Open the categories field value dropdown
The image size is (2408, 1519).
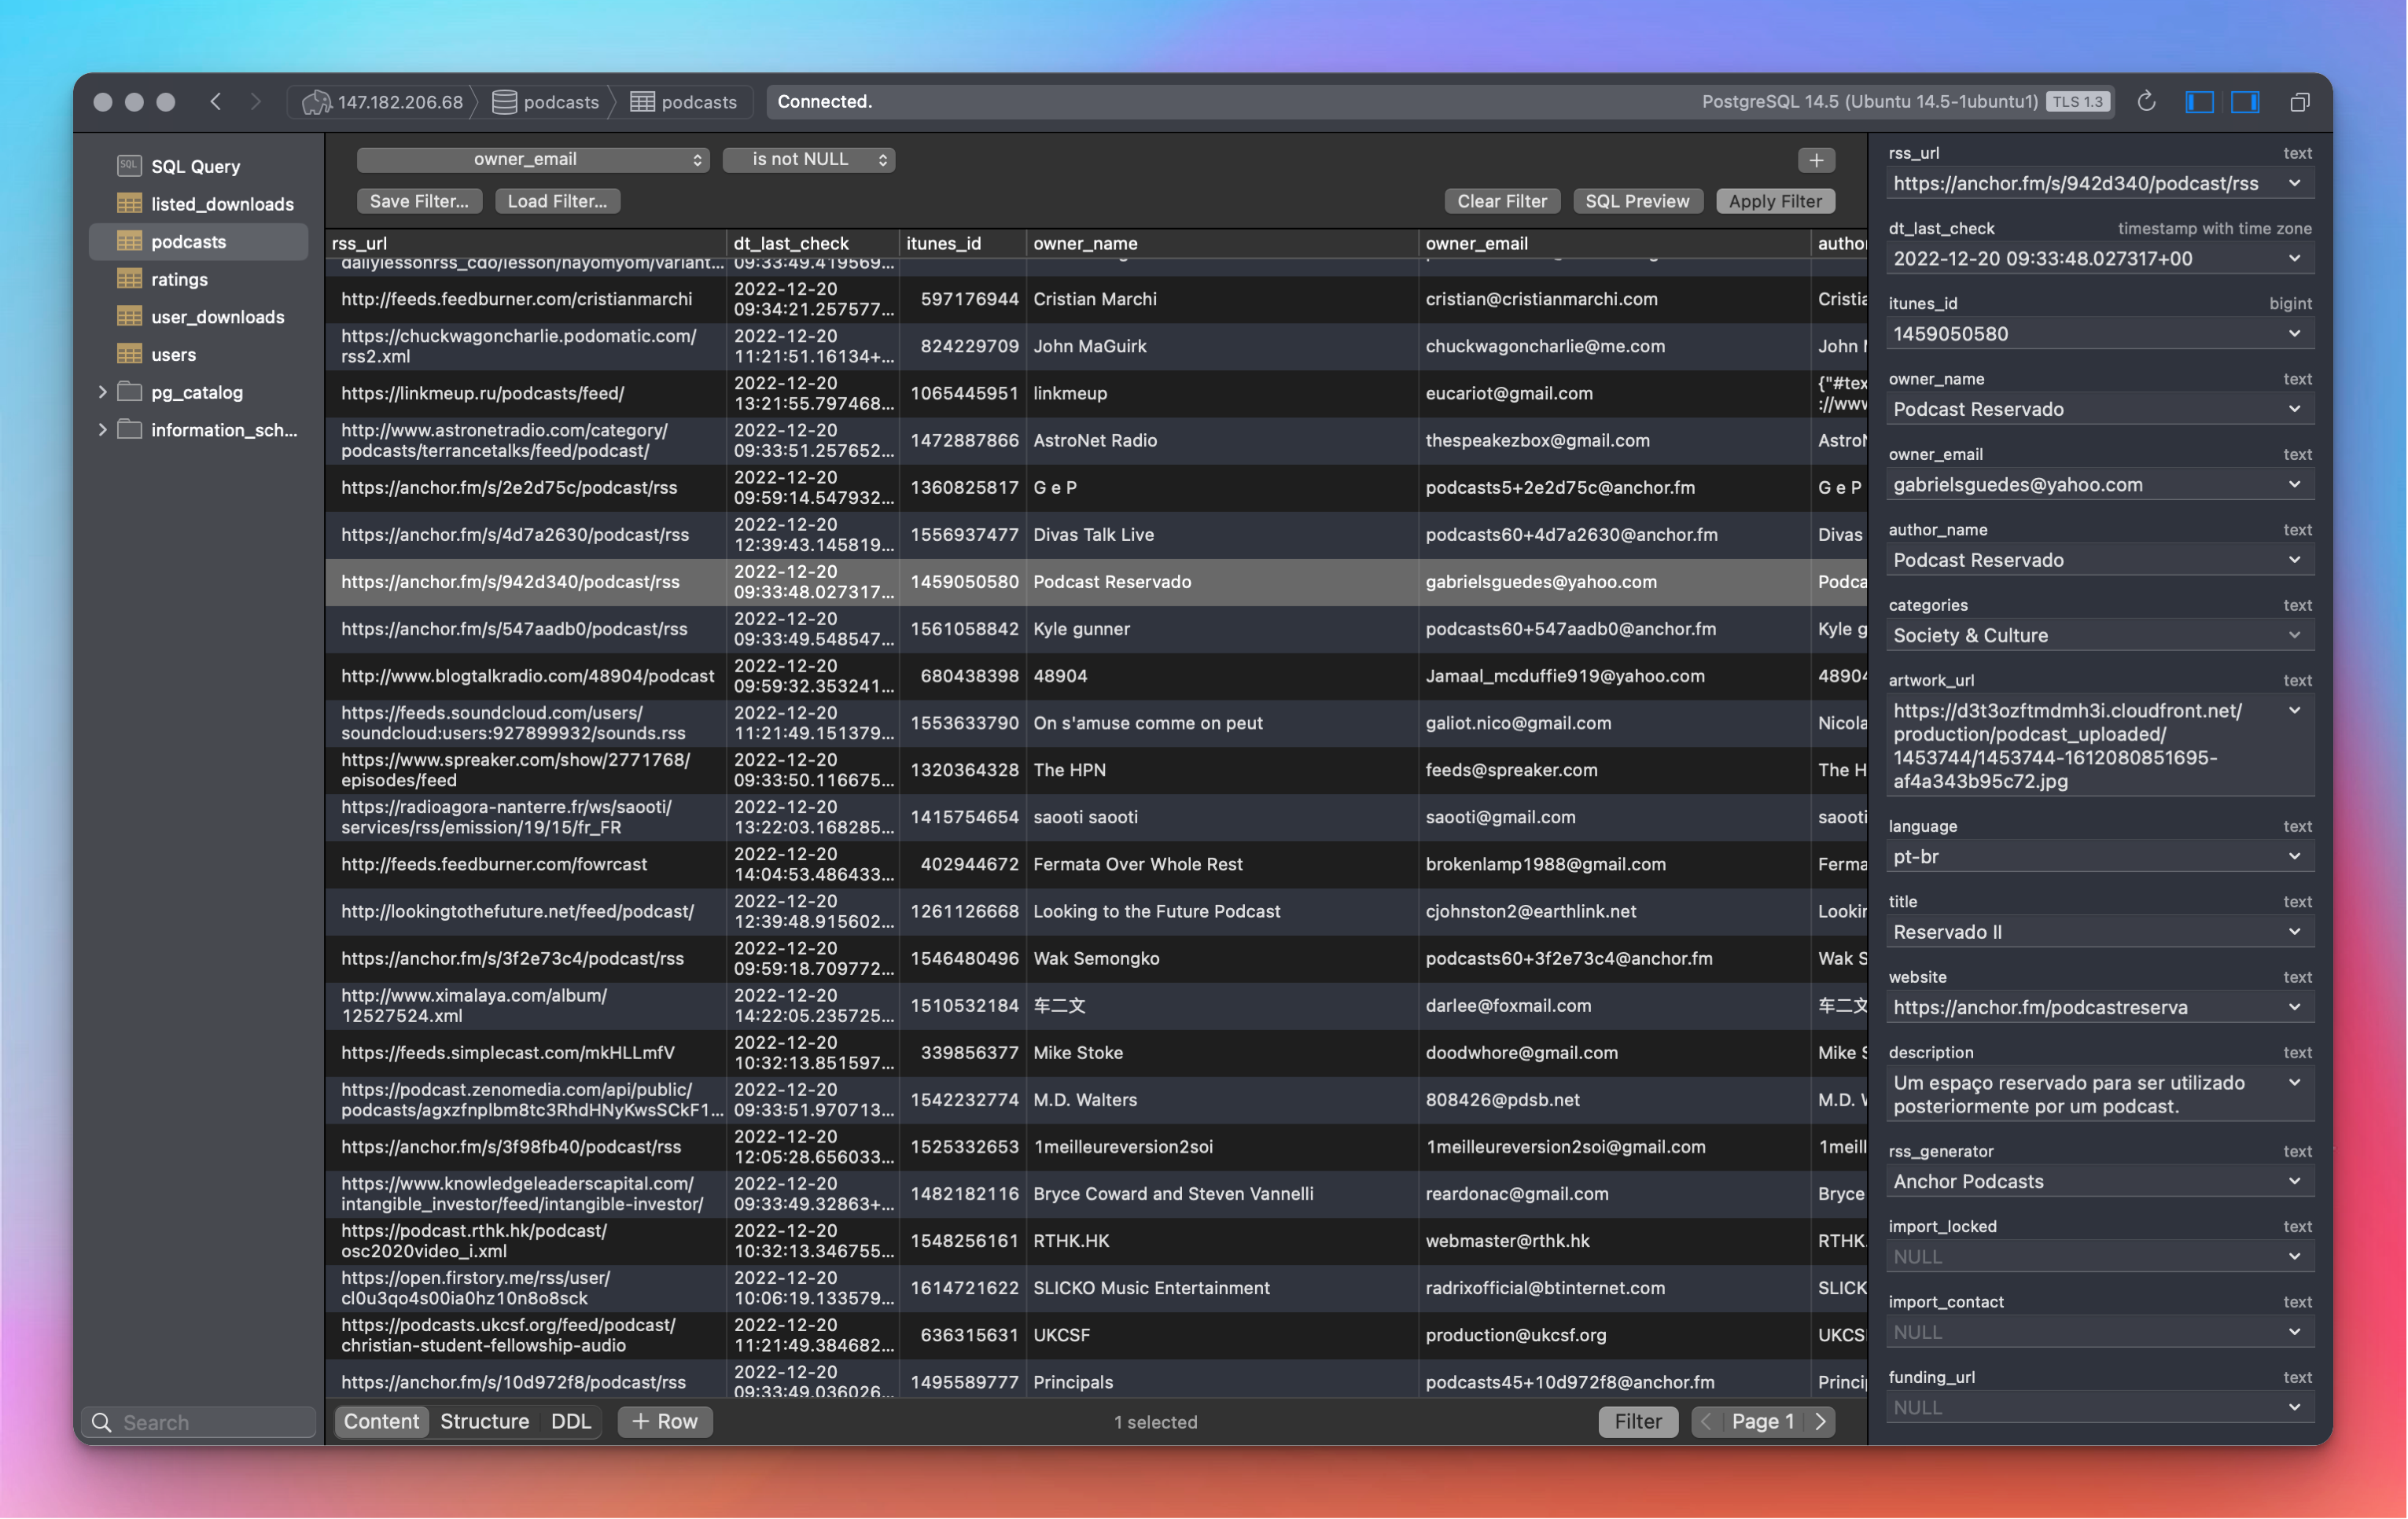[x=2294, y=635]
